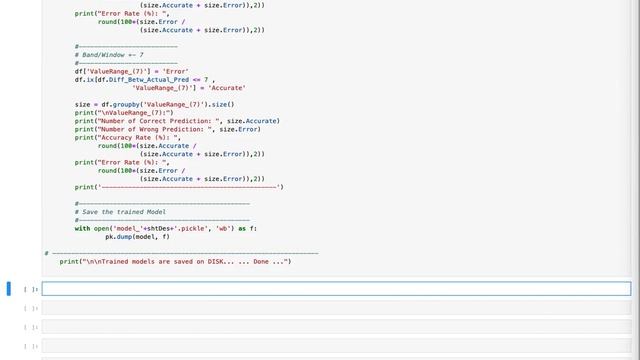Click the 'Trained models are saved on DISK' print line

click(176, 262)
